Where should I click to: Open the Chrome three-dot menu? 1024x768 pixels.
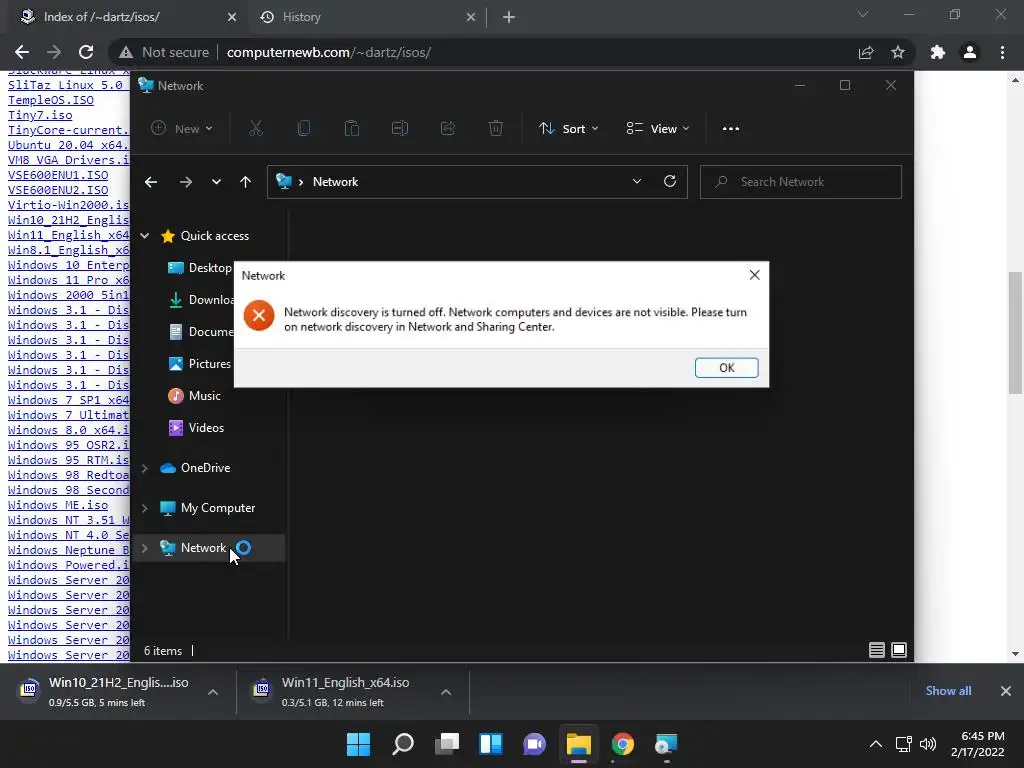(x=1002, y=52)
